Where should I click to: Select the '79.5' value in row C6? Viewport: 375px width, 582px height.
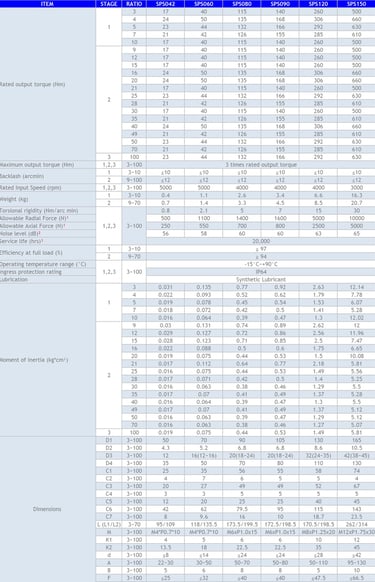pyautogui.click(x=242, y=509)
